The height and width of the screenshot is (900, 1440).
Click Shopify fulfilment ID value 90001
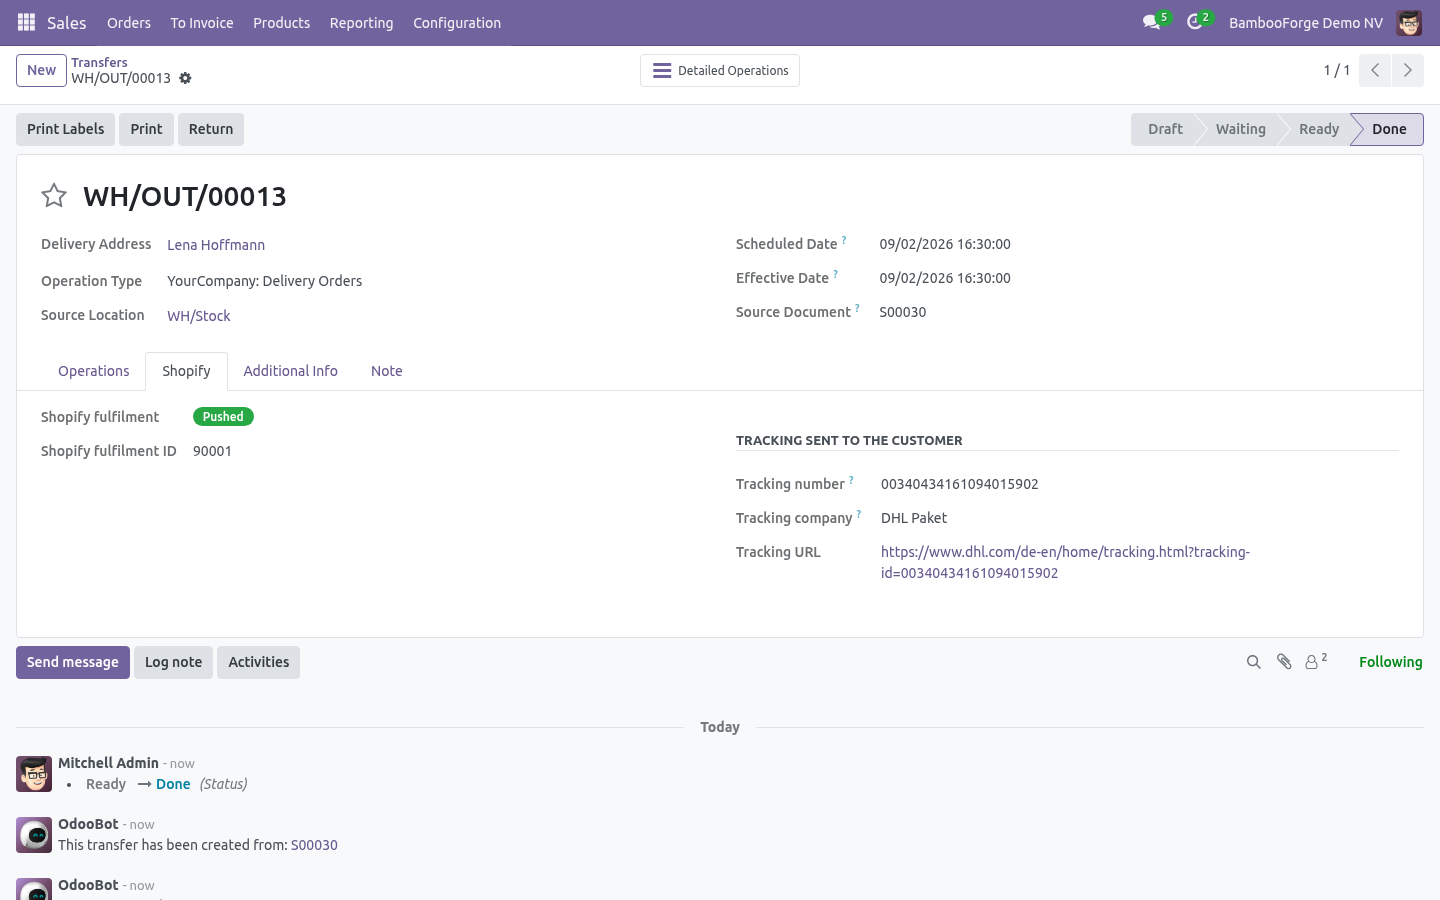[212, 451]
